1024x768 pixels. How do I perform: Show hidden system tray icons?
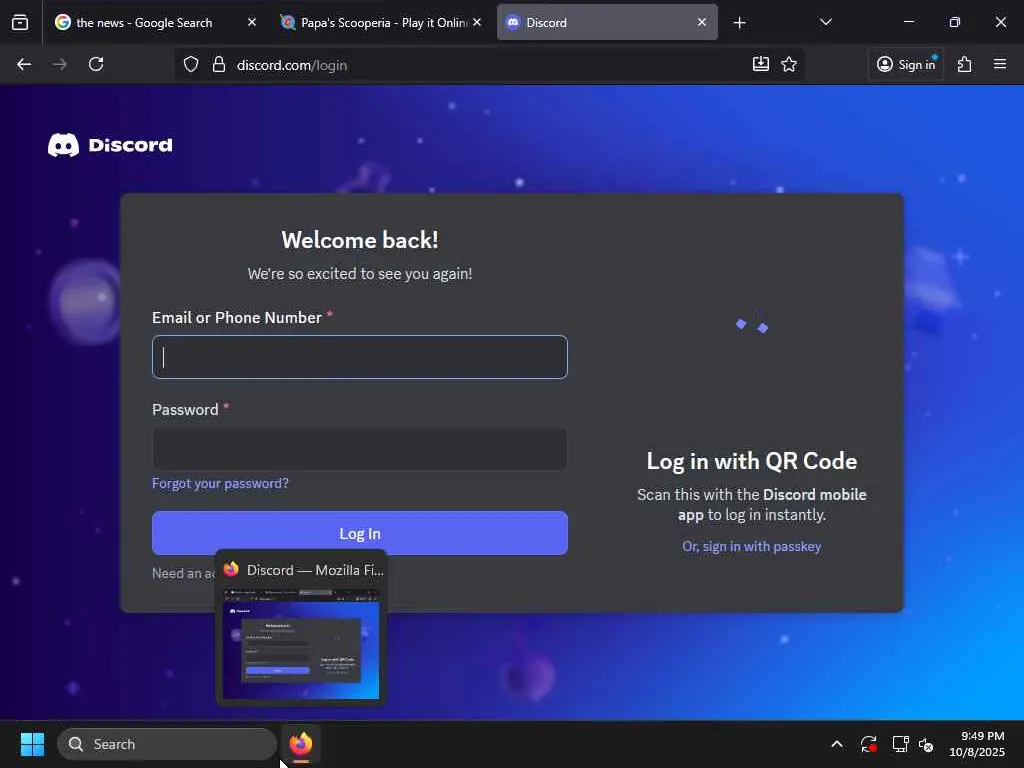click(837, 744)
